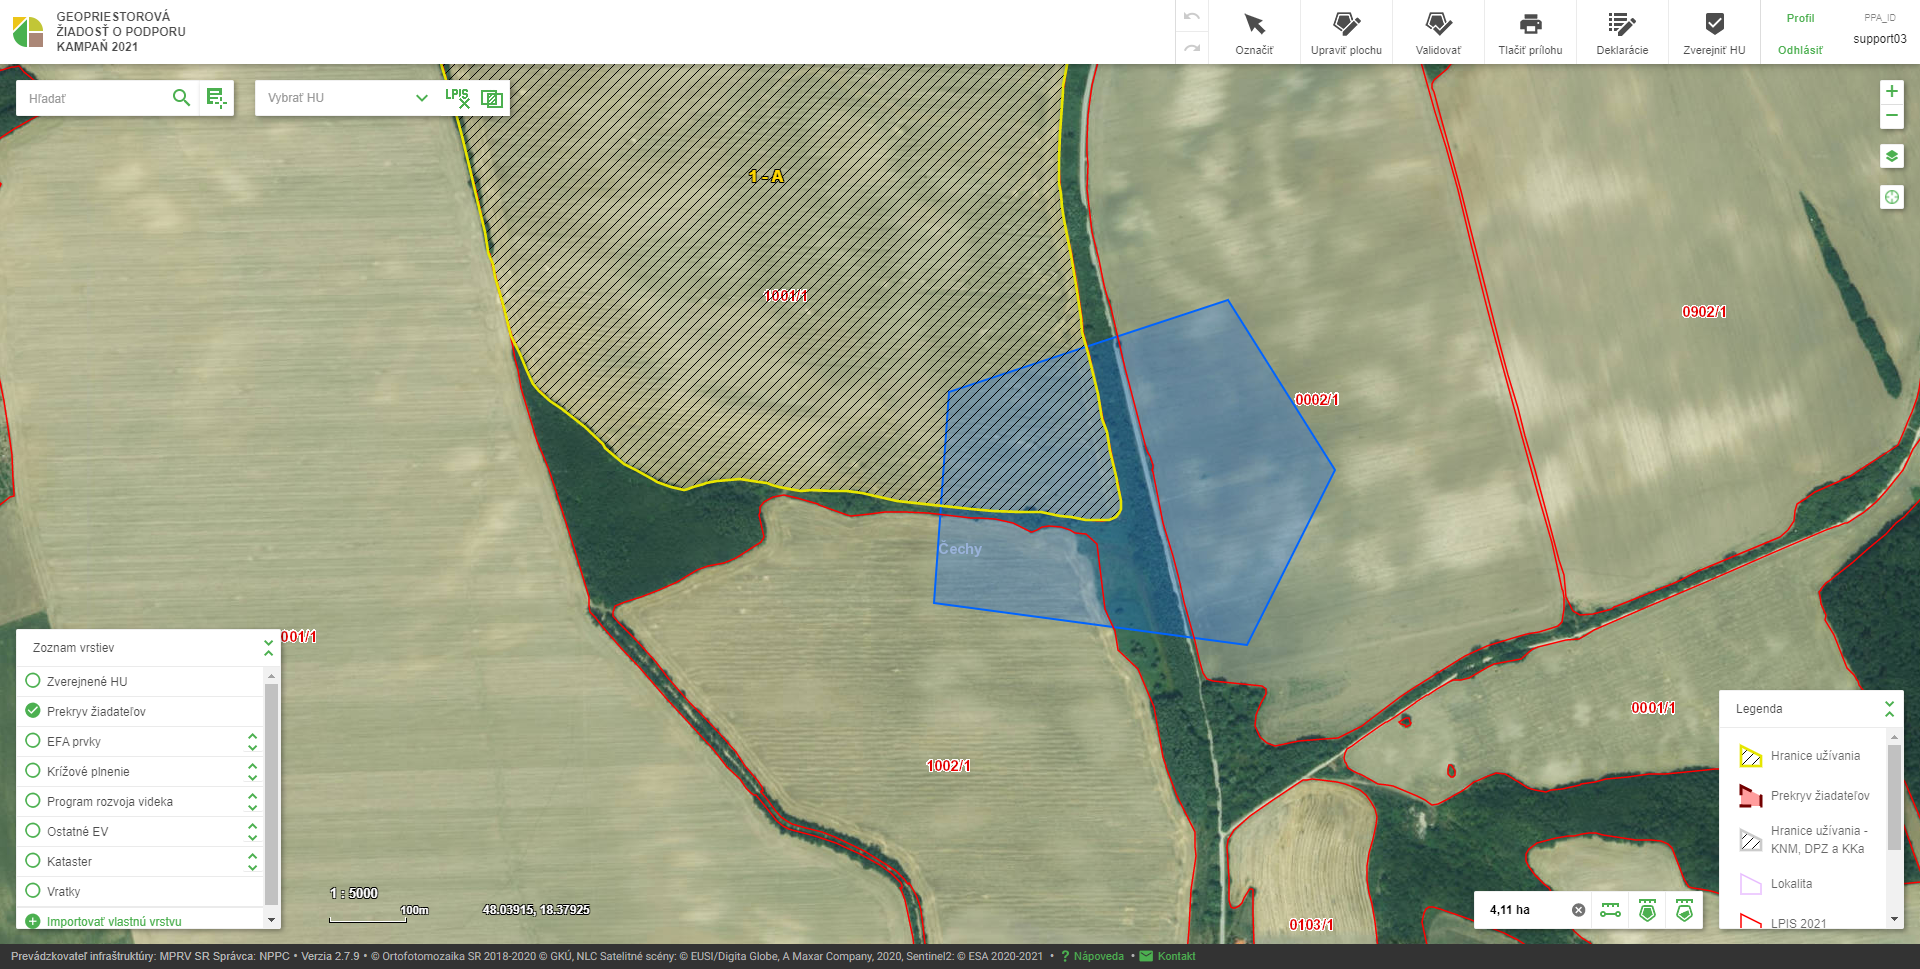Select the Označiť arrow tool
1920x969 pixels.
[x=1254, y=32]
